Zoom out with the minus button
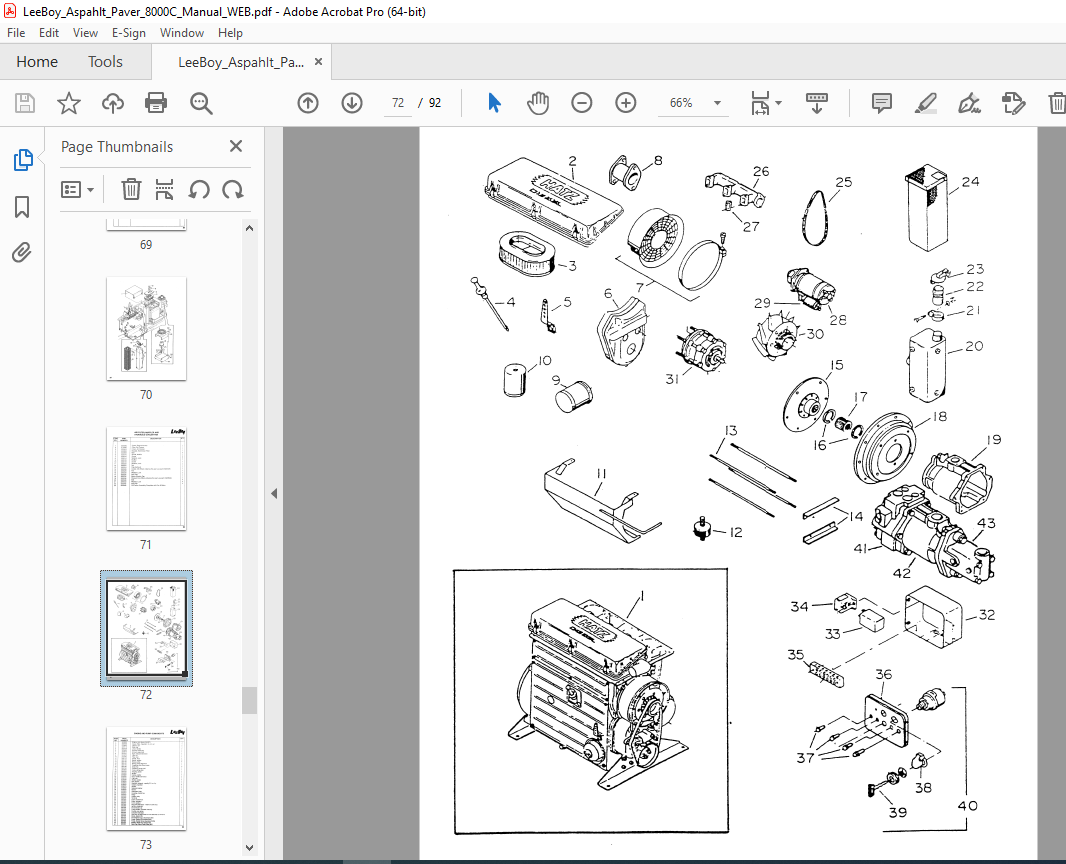This screenshot has width=1066, height=864. coord(582,103)
